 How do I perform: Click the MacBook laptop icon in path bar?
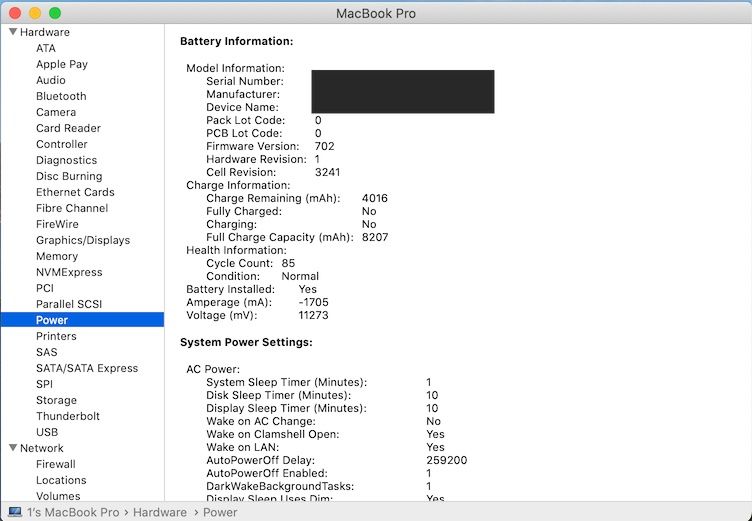pos(15,512)
